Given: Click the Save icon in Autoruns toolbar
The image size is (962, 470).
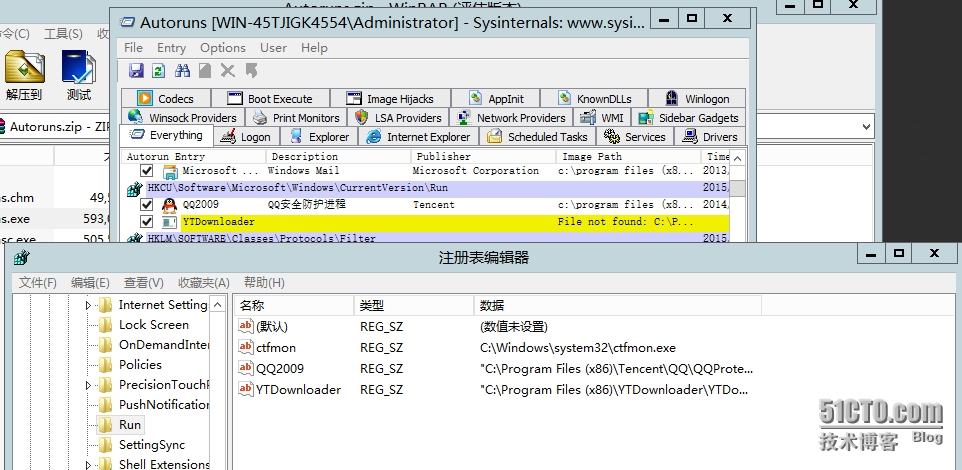Looking at the screenshot, I should click(x=136, y=71).
